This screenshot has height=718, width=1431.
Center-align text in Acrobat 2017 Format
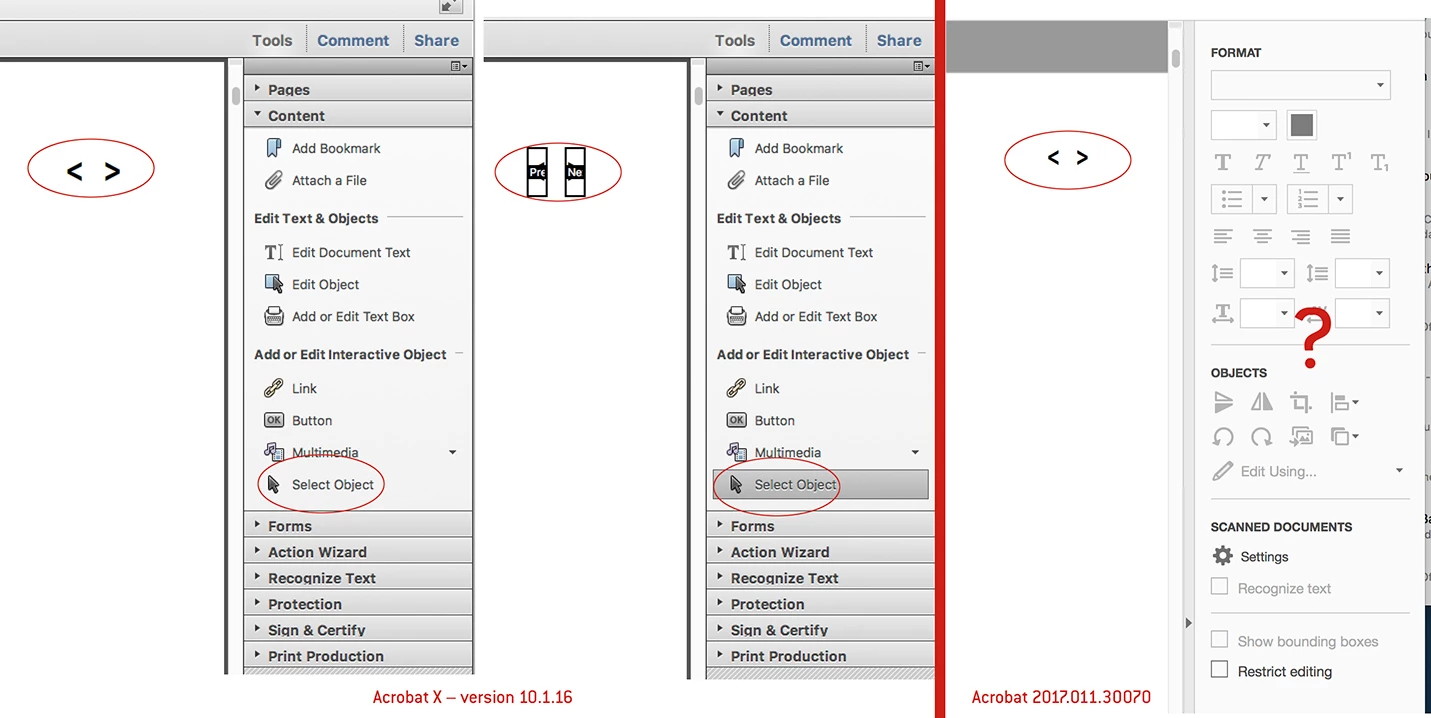coord(1262,237)
